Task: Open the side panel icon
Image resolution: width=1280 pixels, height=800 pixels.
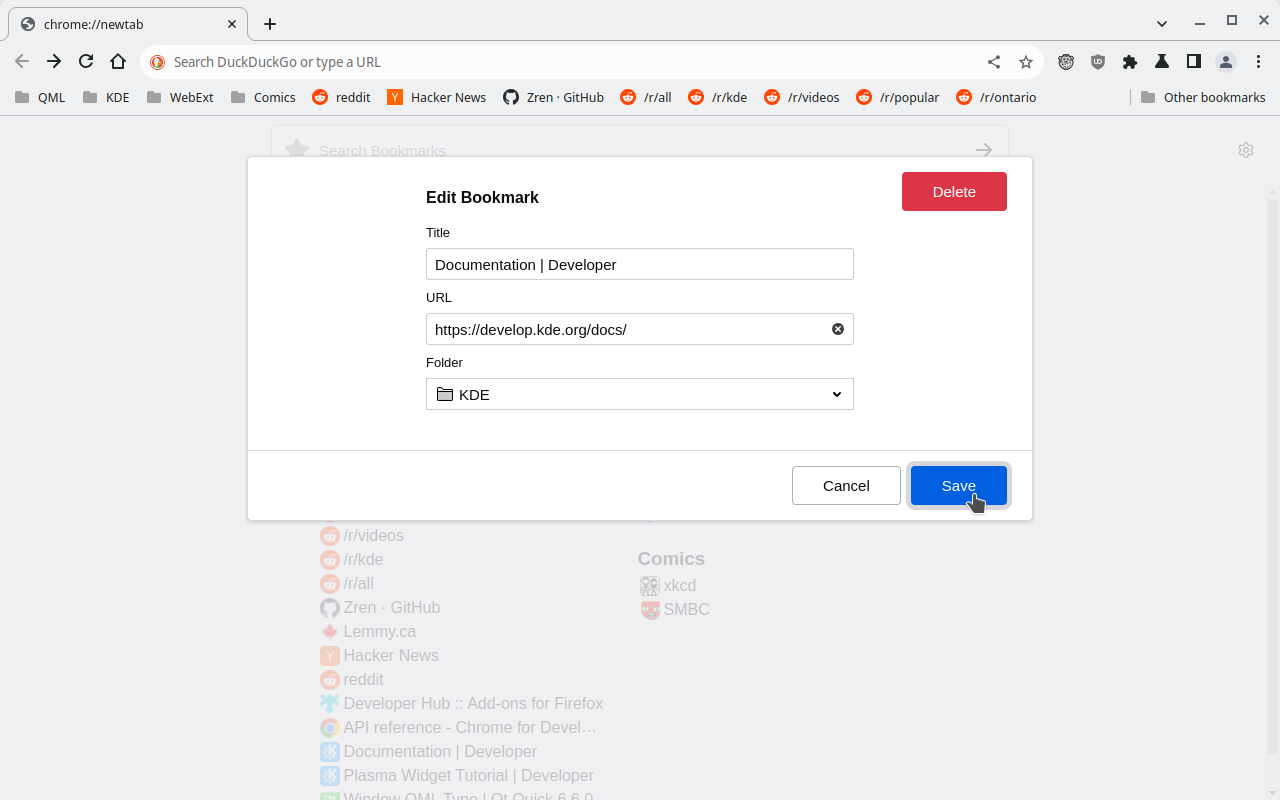Action: coord(1193,61)
